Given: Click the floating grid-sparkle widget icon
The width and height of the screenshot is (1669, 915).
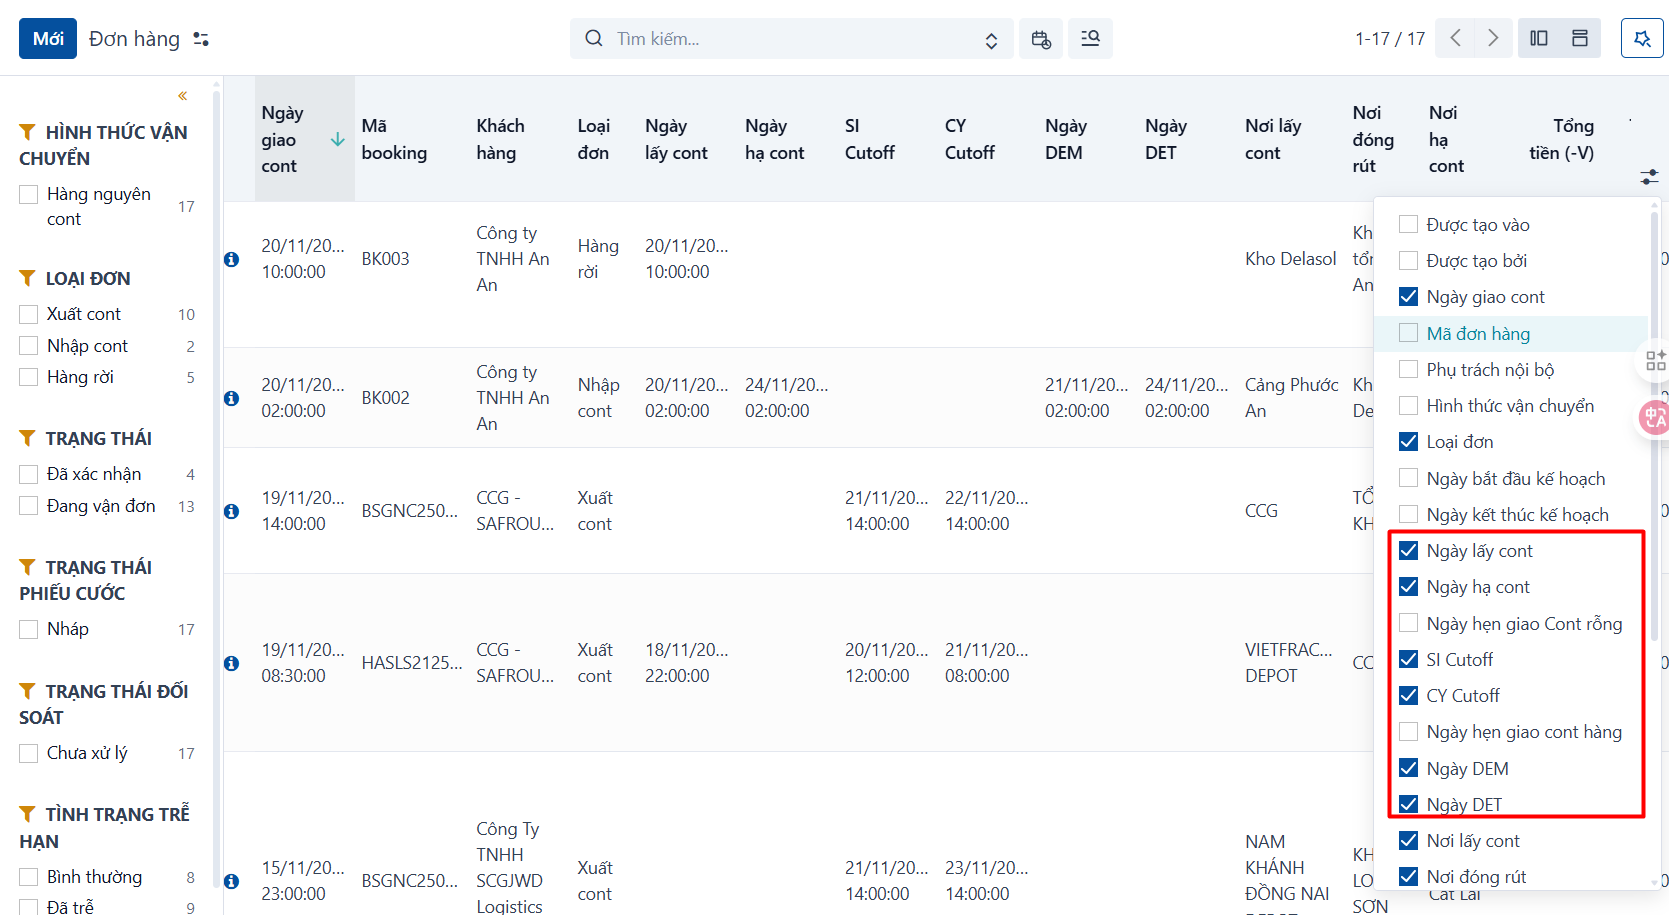Looking at the screenshot, I should [1656, 360].
